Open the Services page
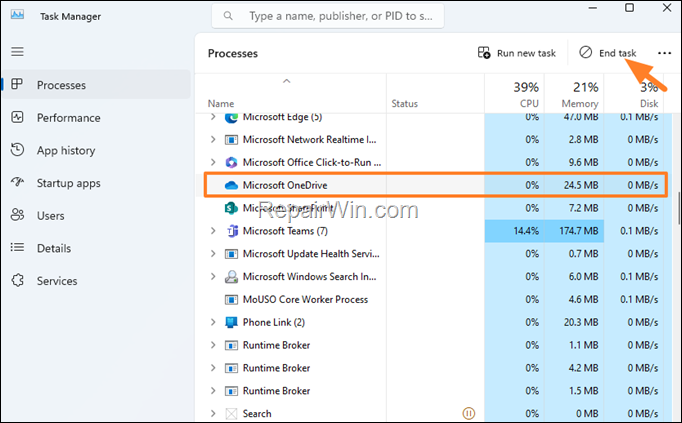Viewport: 682px width, 423px height. (96, 280)
